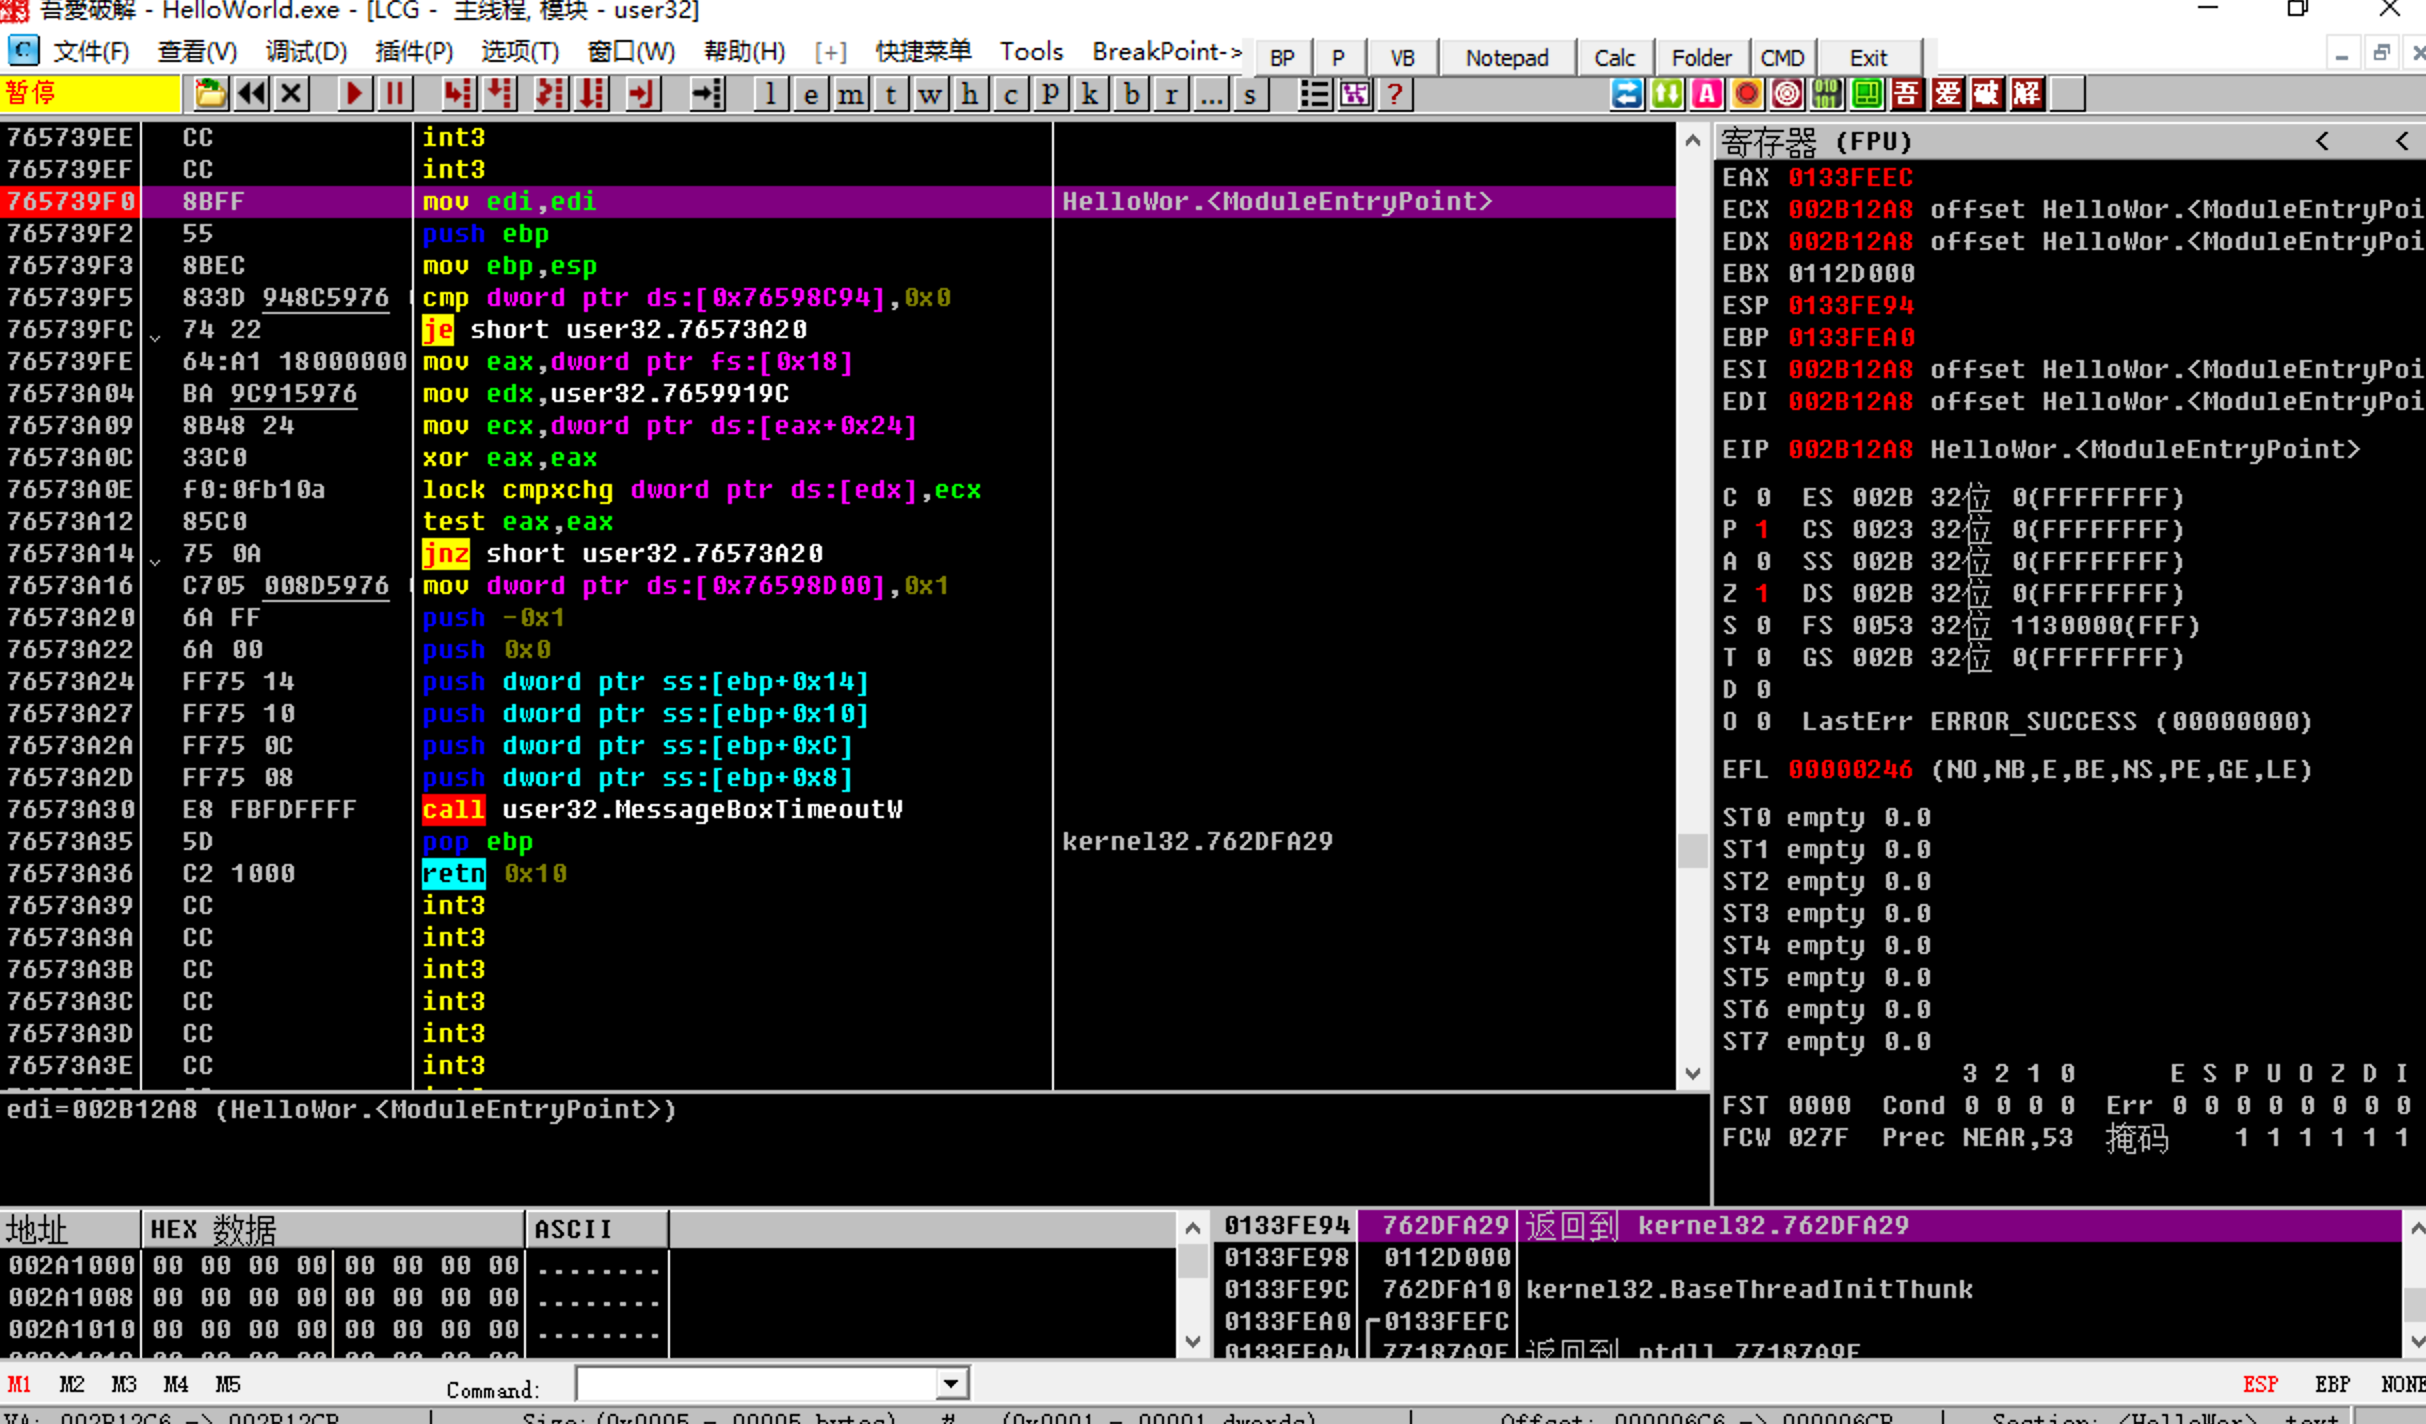Viewport: 2426px width, 1424px height.
Task: Click the Calc shortcut button
Action: tap(1615, 58)
